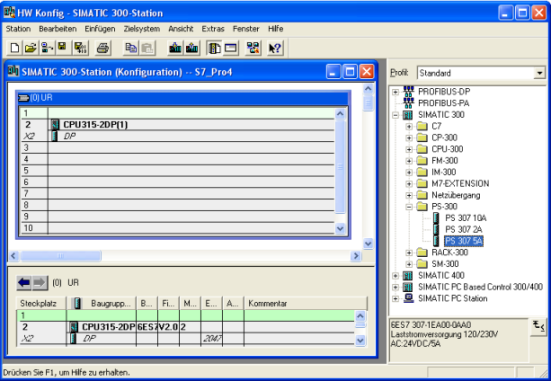This screenshot has width=551, height=381.
Task: Click the forward arrow in rack detail pane
Action: (40, 283)
